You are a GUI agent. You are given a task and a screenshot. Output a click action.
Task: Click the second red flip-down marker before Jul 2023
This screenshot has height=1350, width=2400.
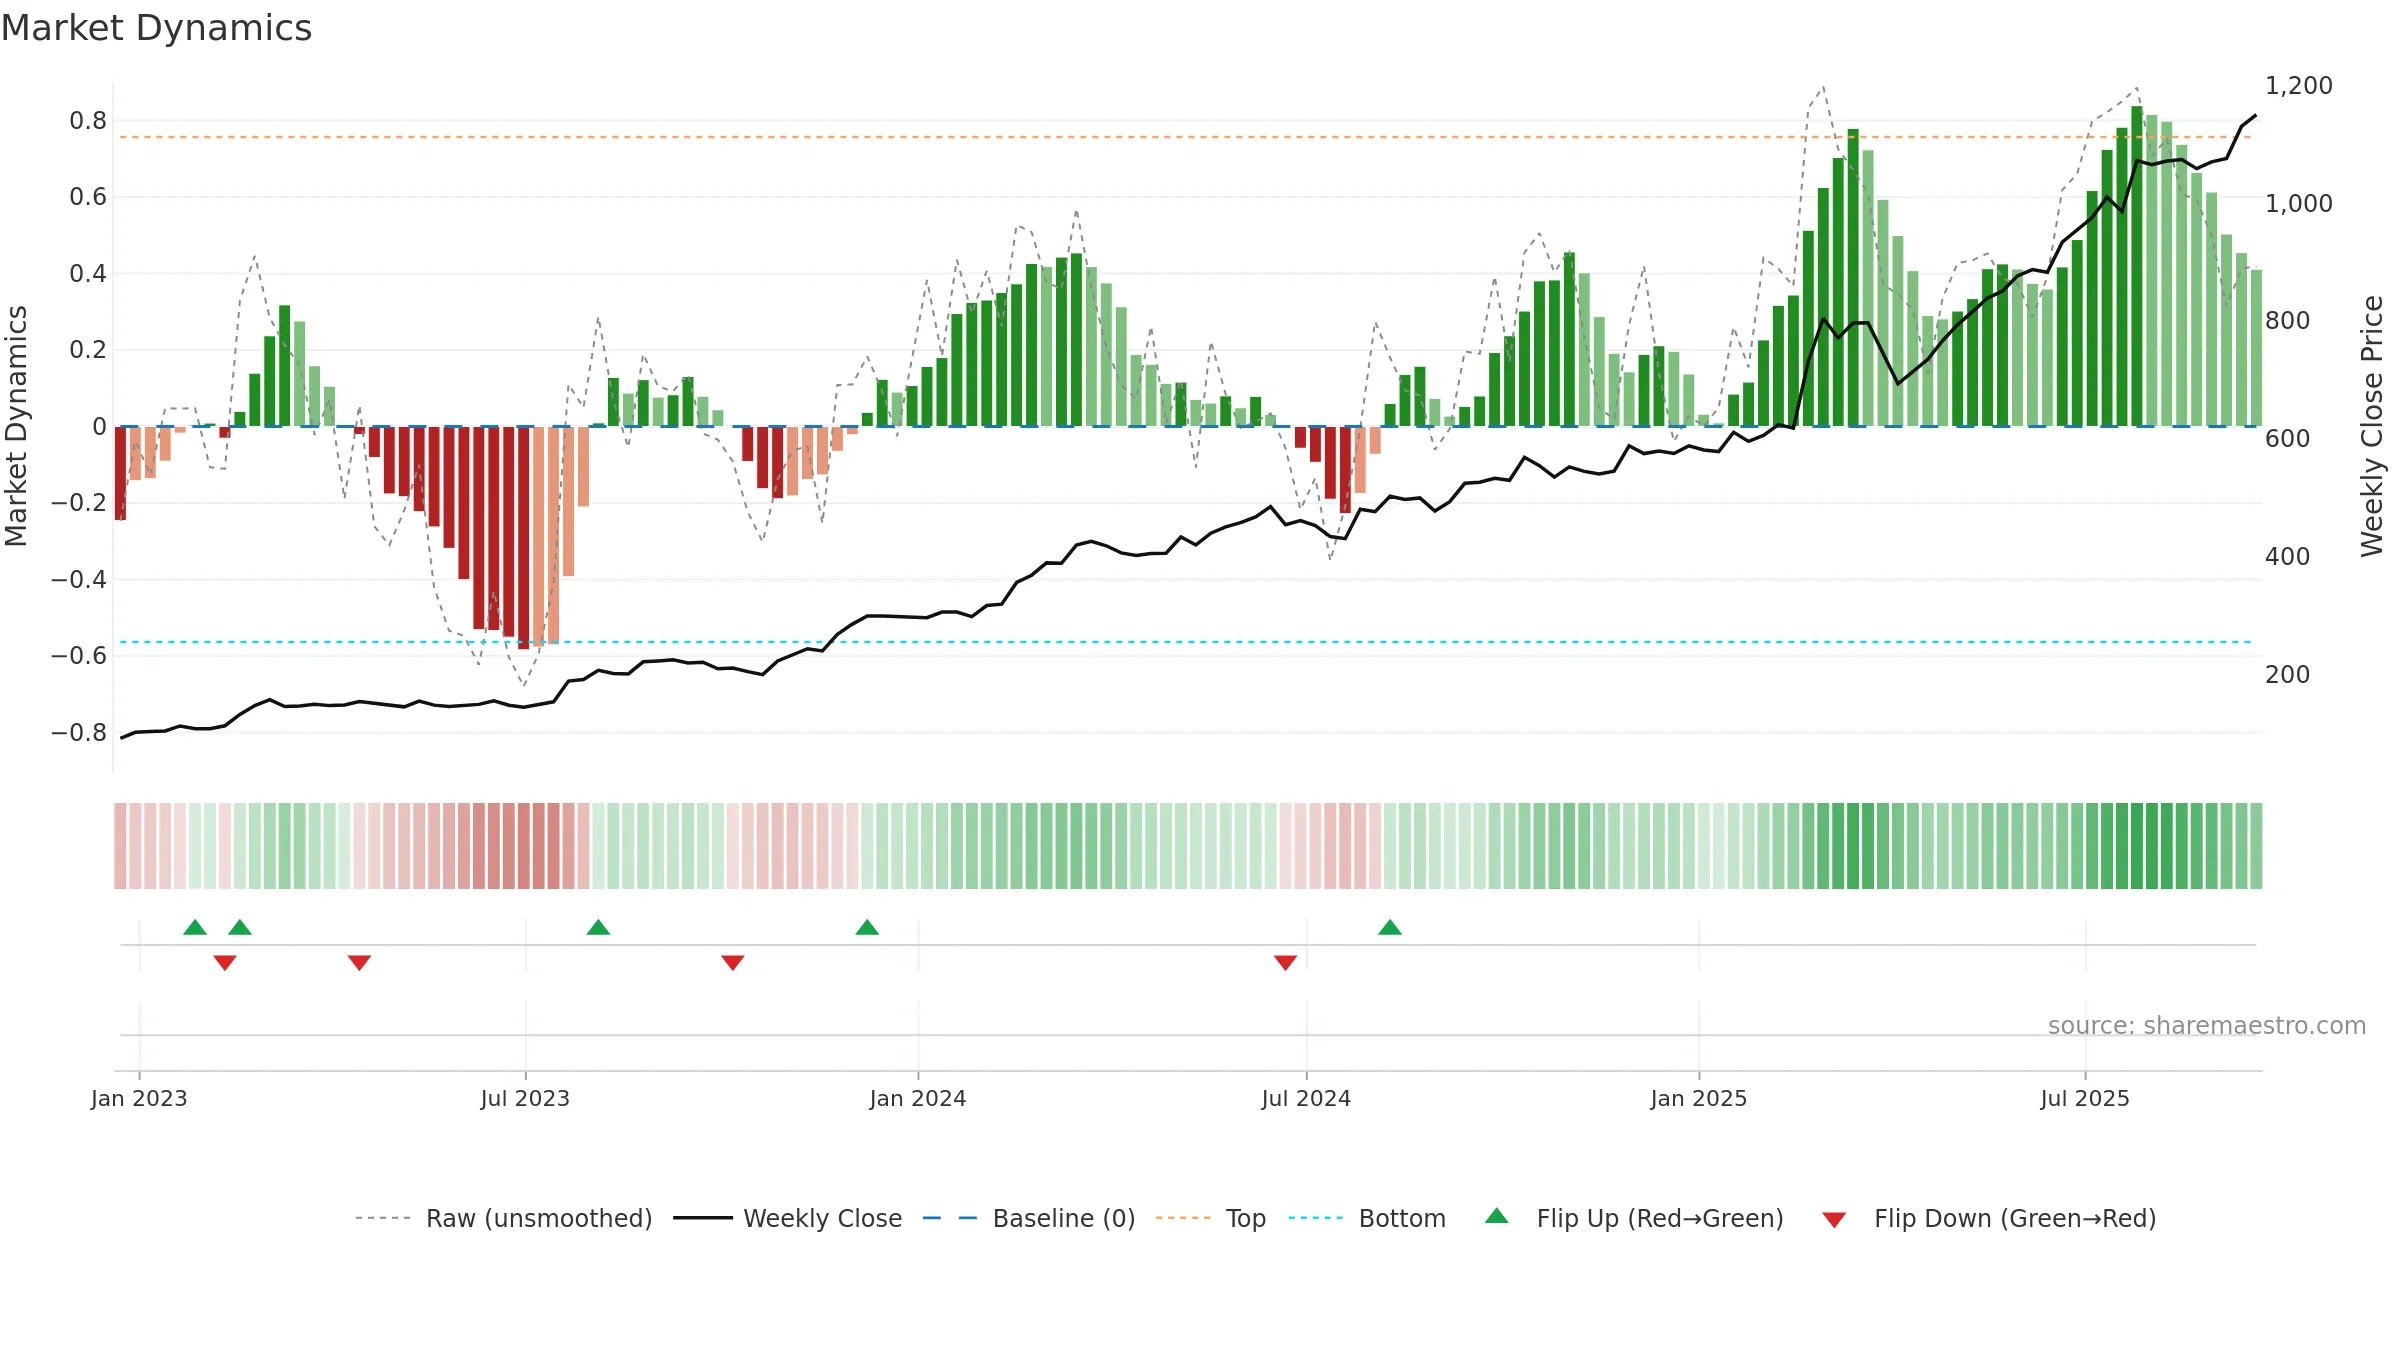click(x=359, y=963)
